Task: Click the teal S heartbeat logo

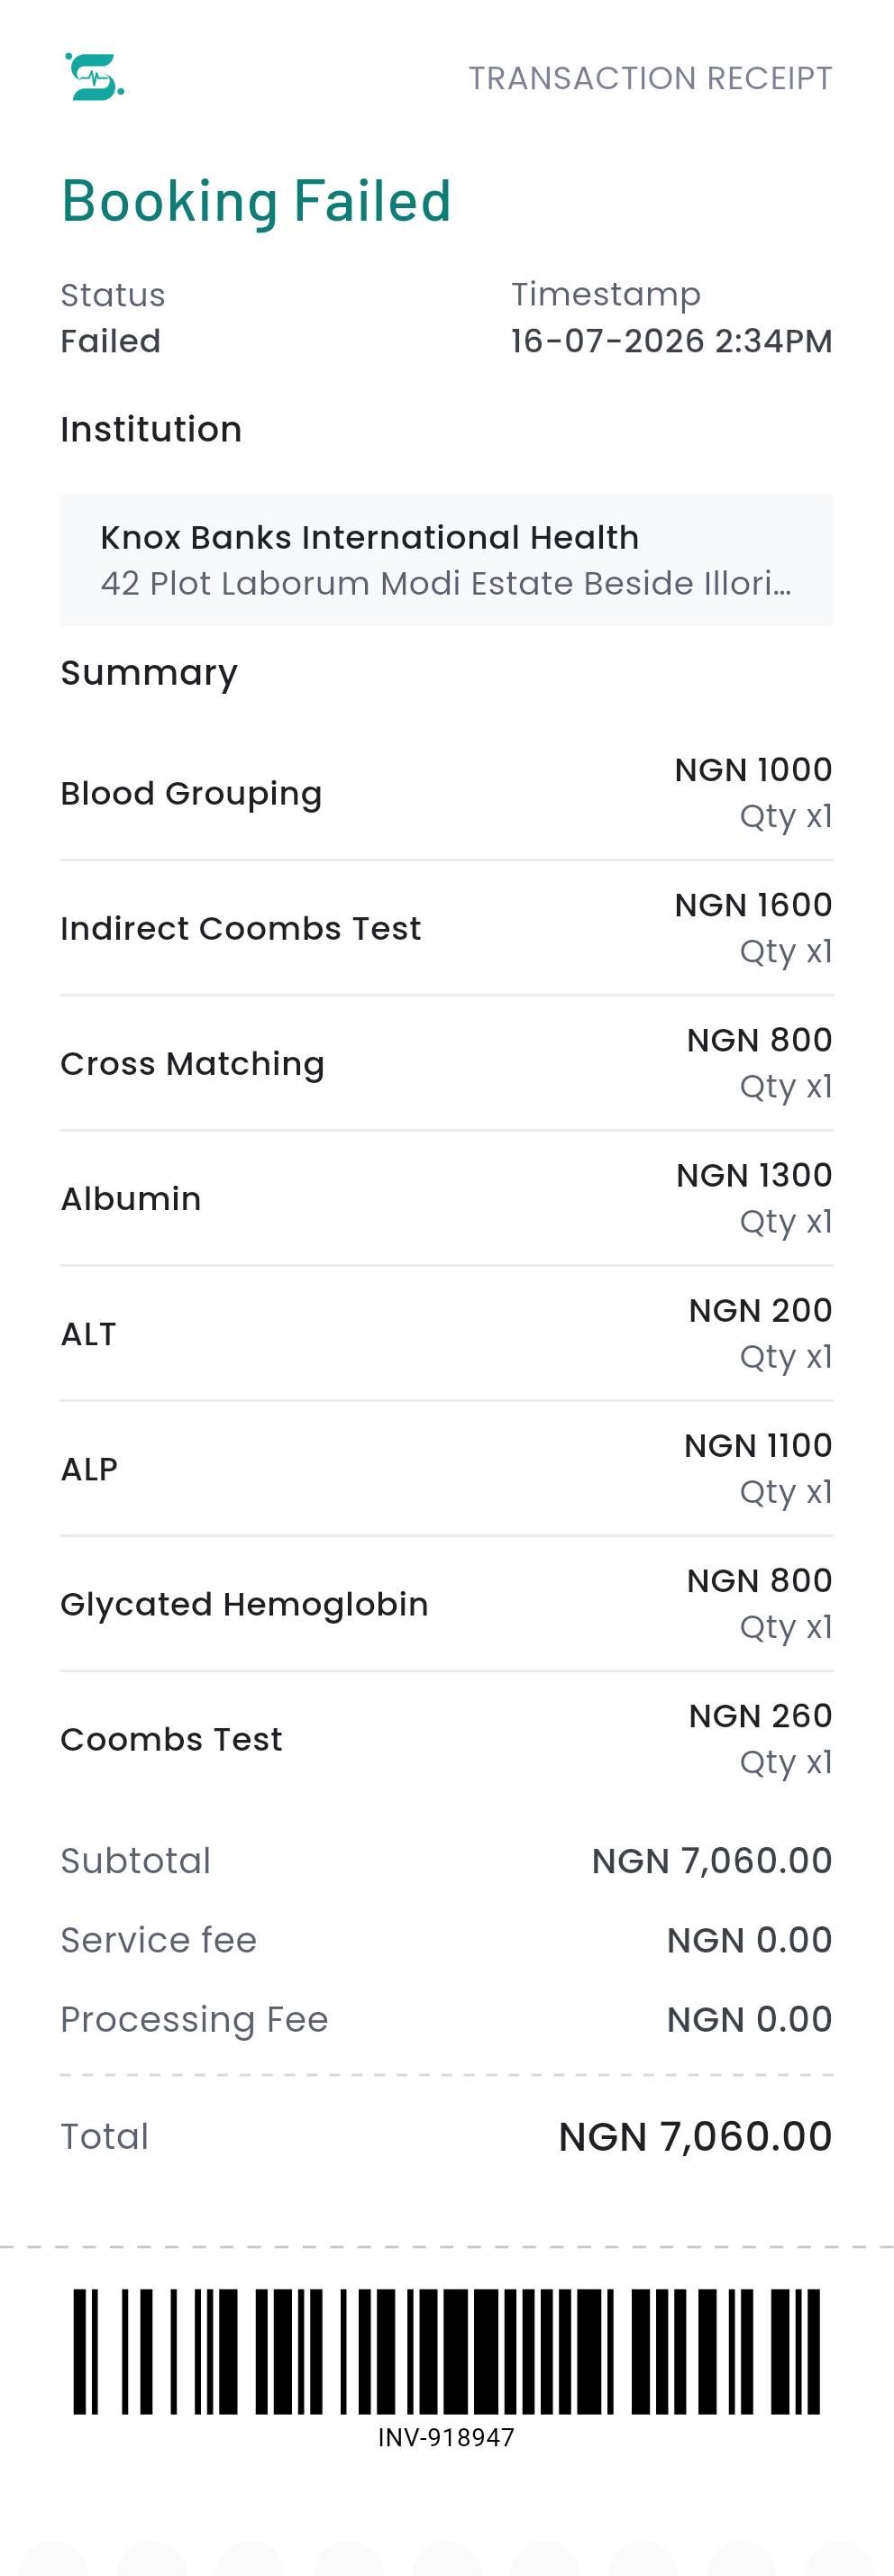Action: click(95, 77)
